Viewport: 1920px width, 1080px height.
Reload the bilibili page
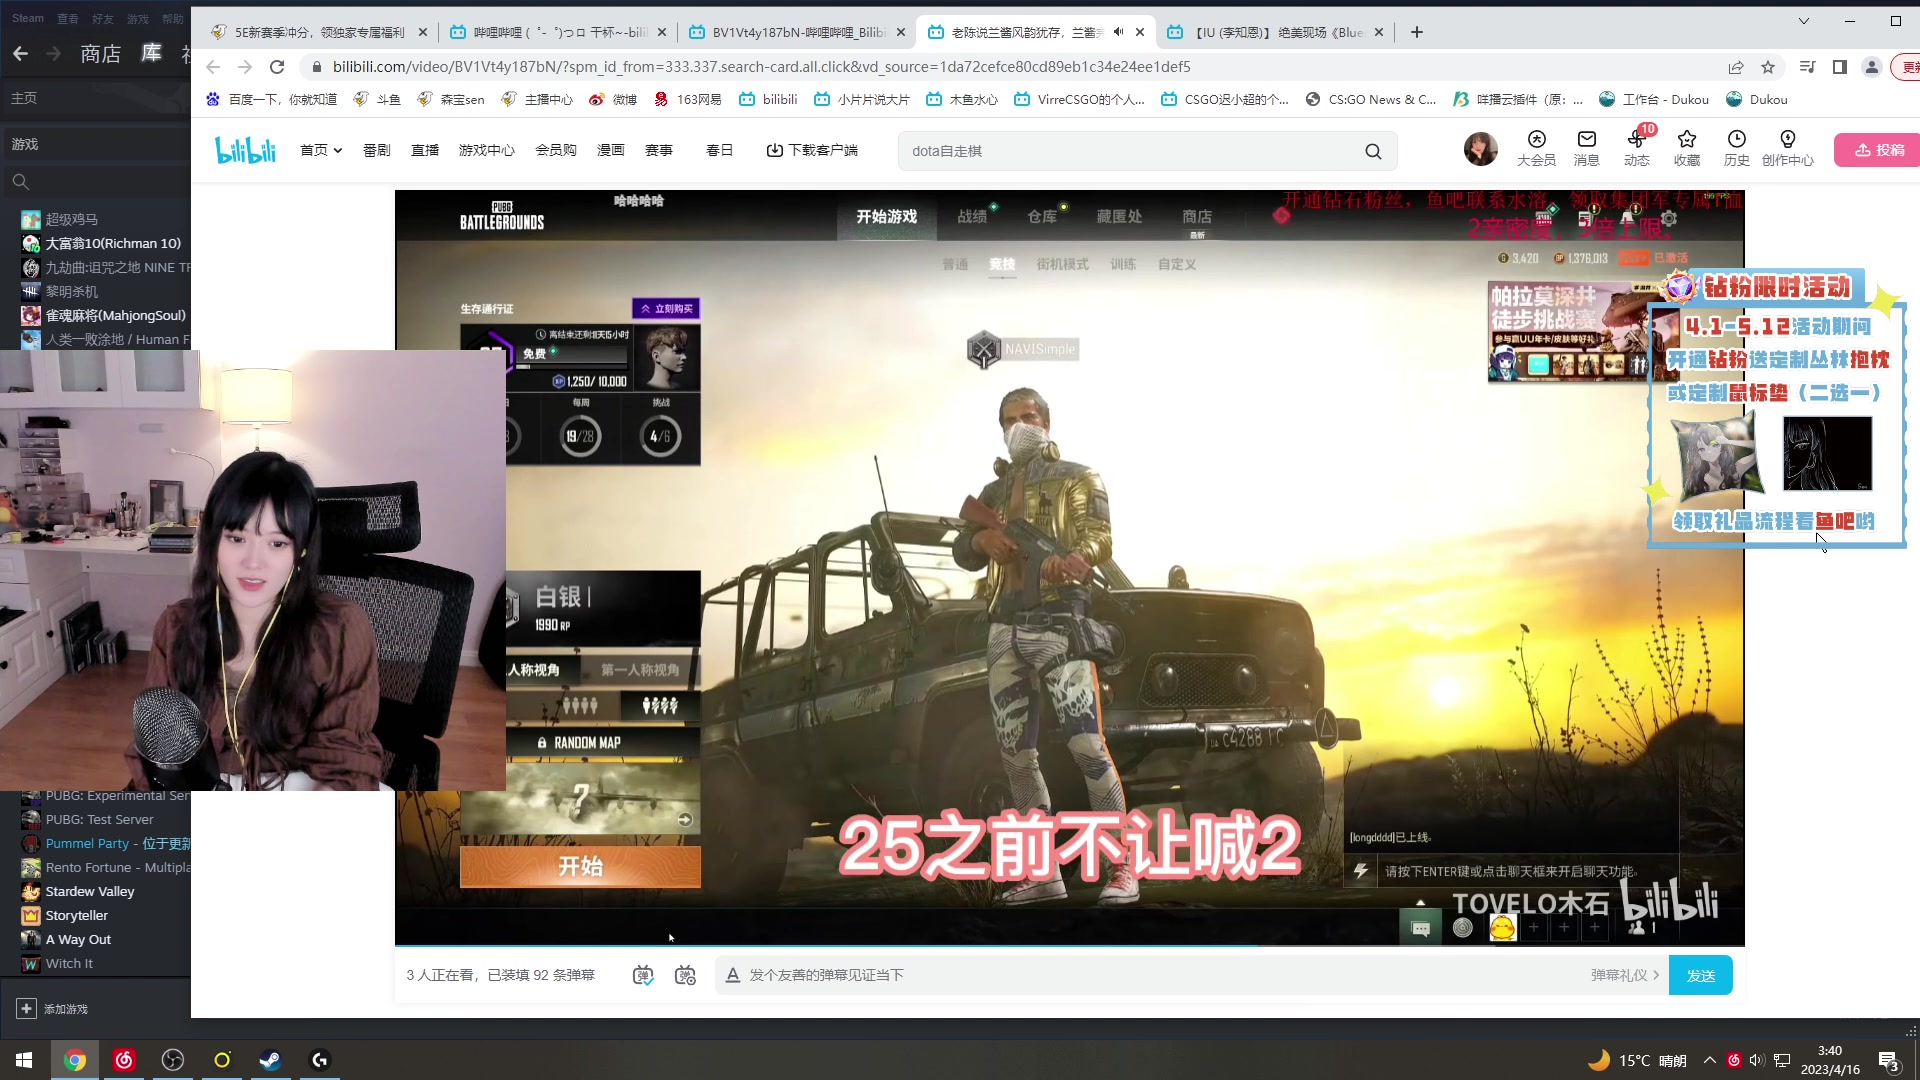click(277, 67)
